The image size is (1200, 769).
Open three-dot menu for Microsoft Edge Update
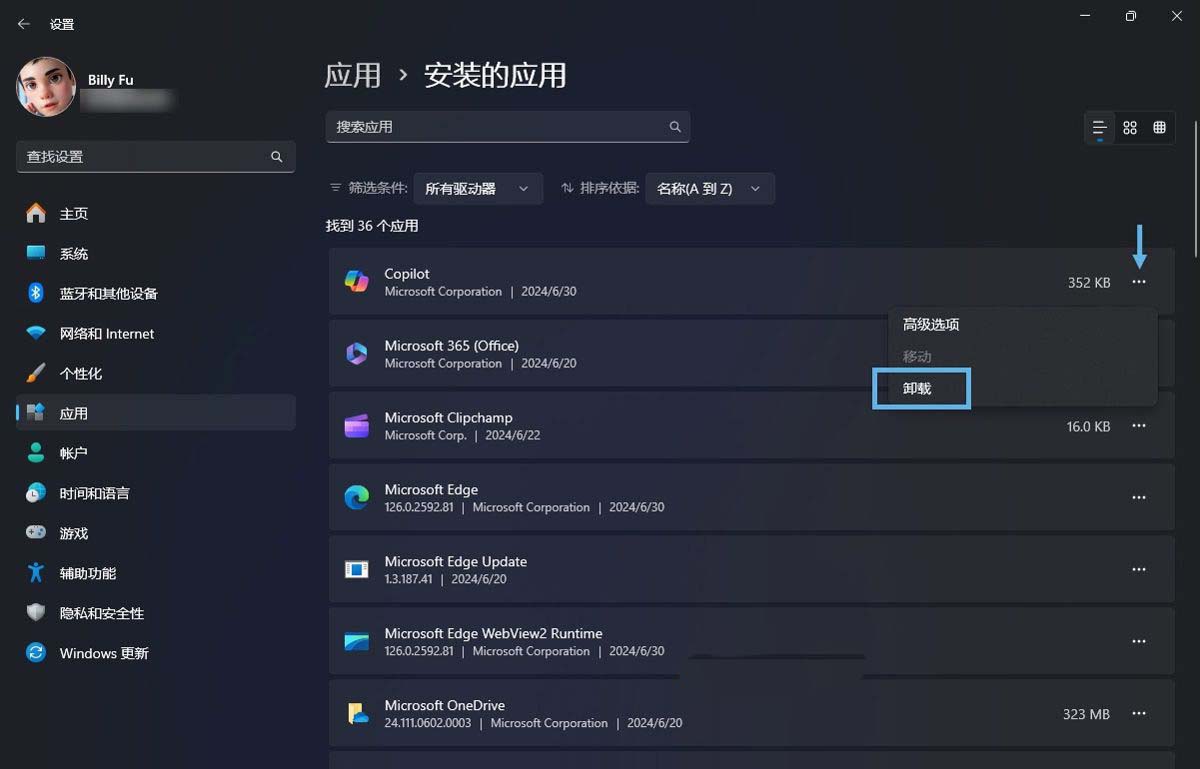tap(1139, 570)
